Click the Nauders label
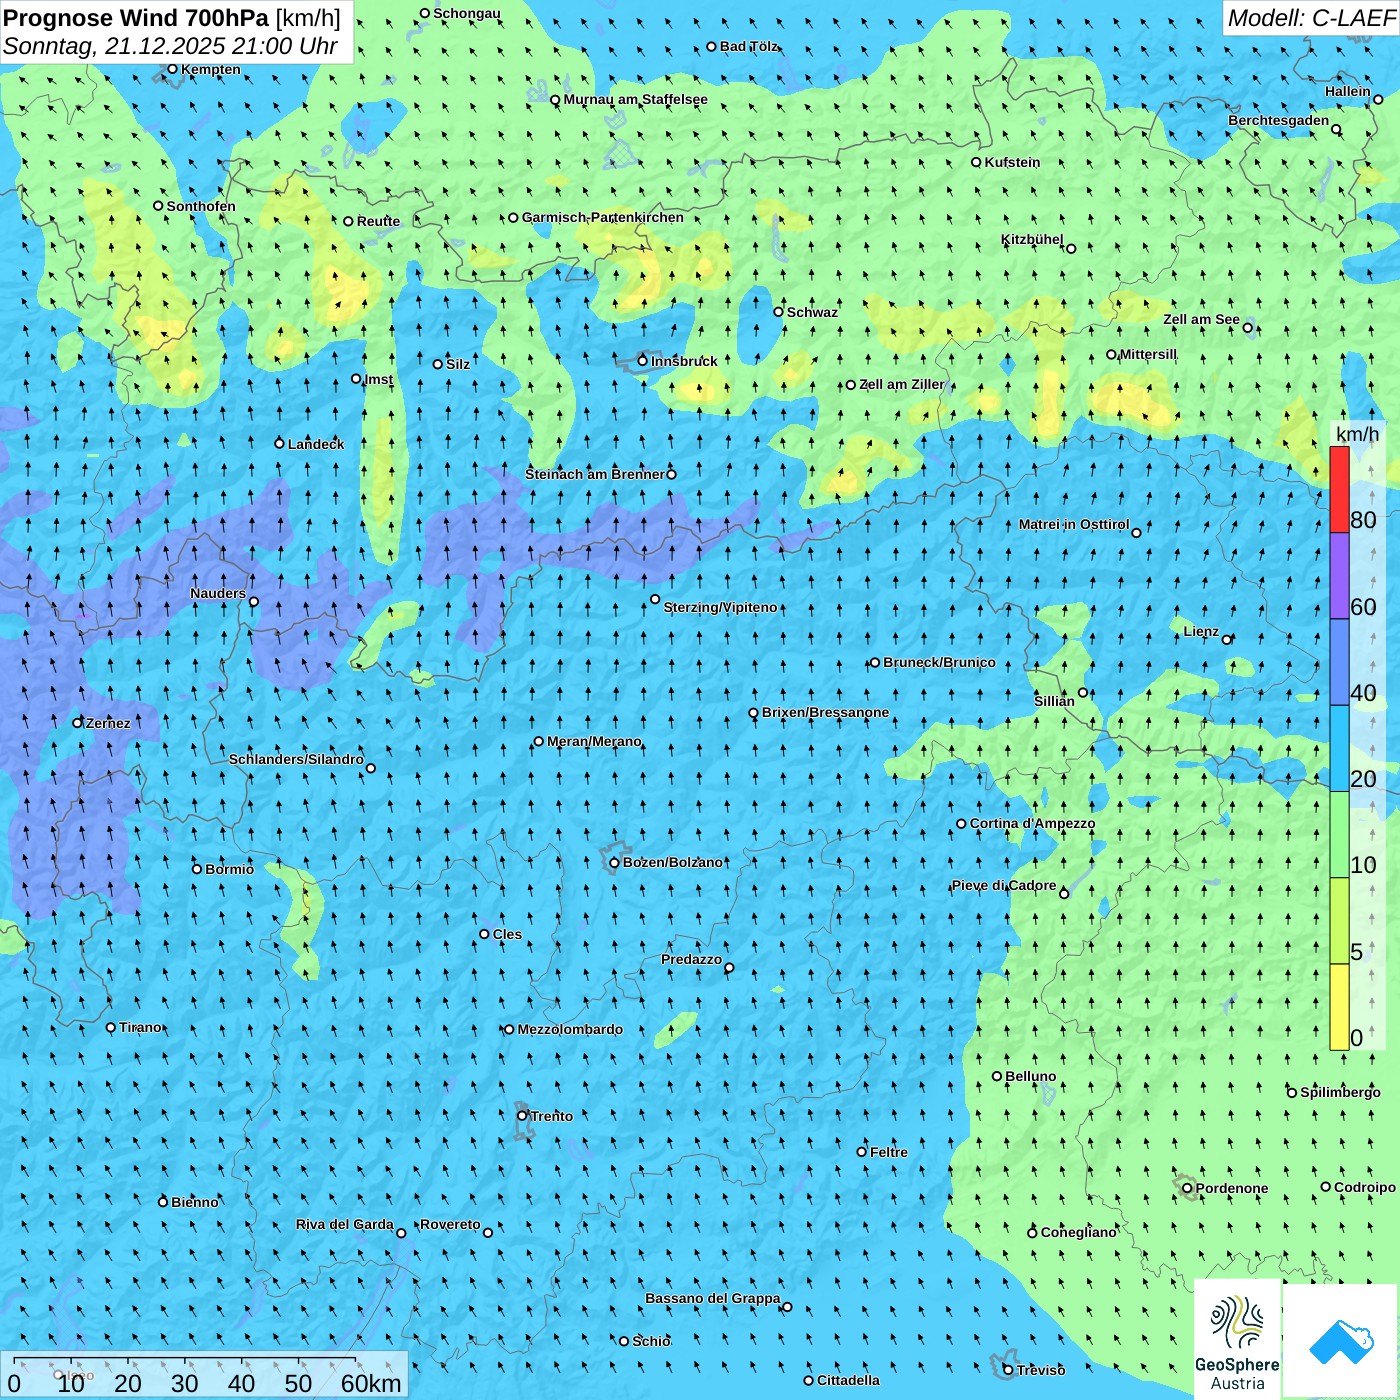 click(x=218, y=593)
